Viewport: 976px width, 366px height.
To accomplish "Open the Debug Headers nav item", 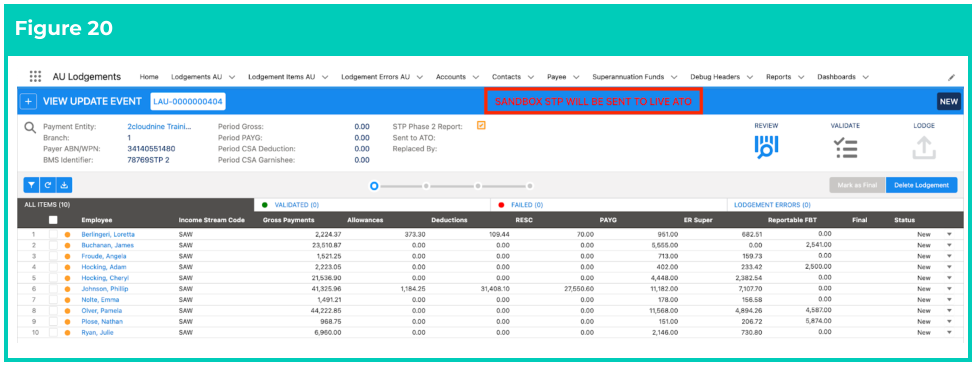I will (715, 77).
